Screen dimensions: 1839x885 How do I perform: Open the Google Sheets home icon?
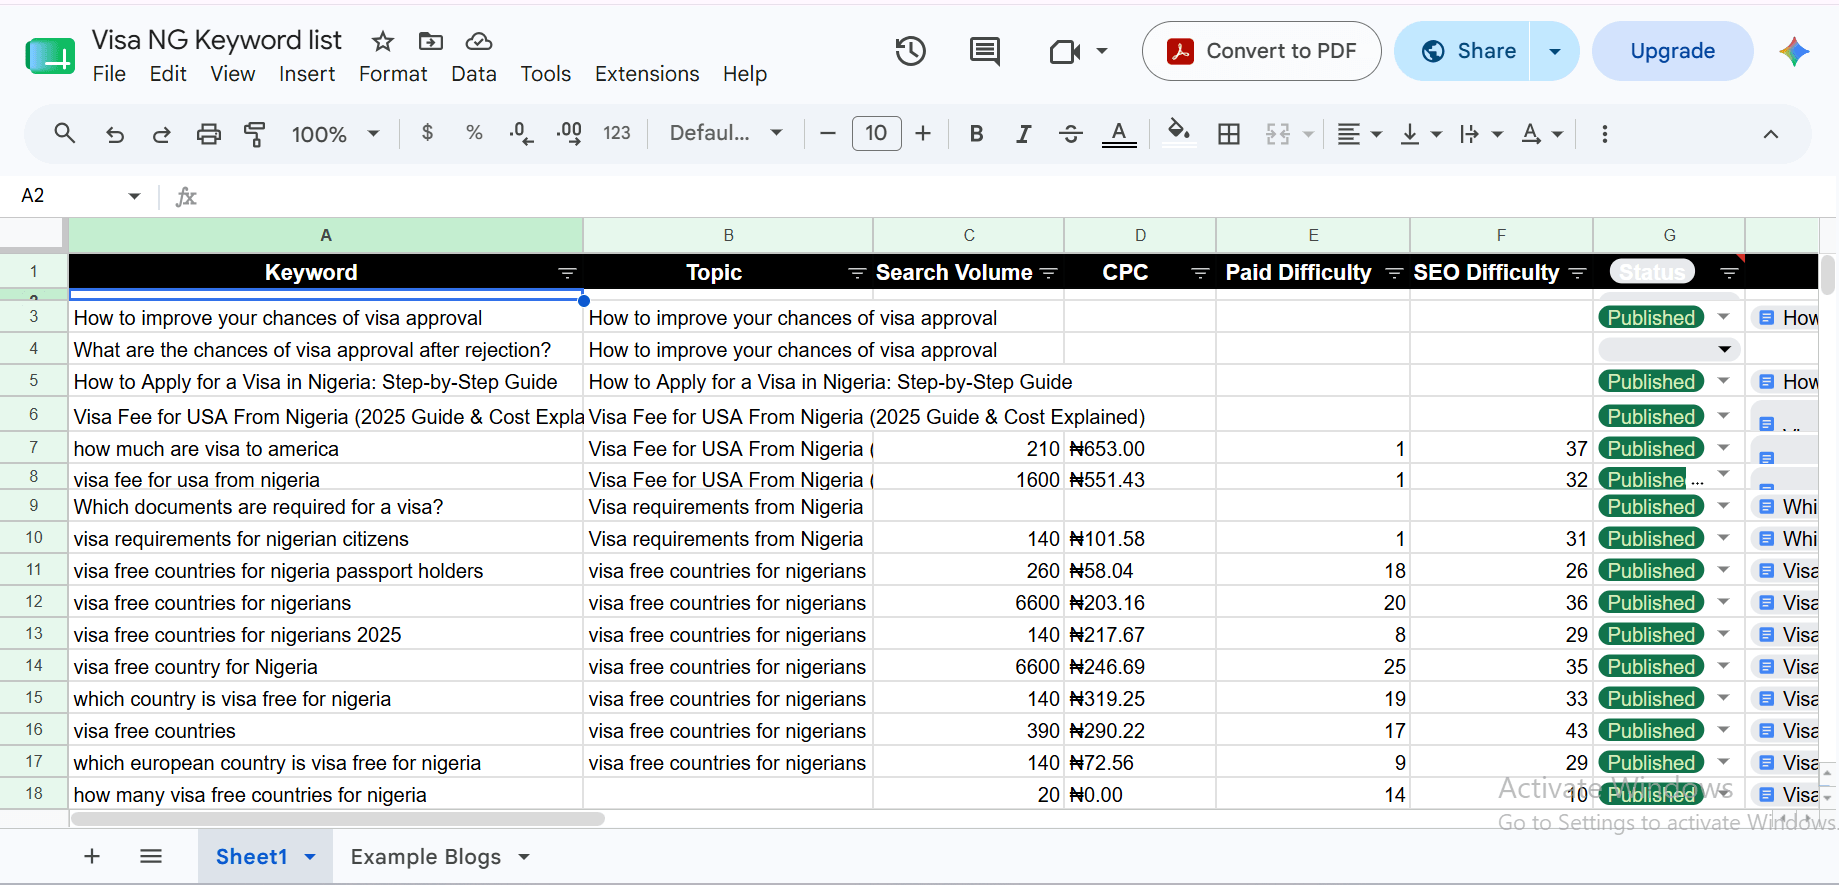click(x=50, y=56)
